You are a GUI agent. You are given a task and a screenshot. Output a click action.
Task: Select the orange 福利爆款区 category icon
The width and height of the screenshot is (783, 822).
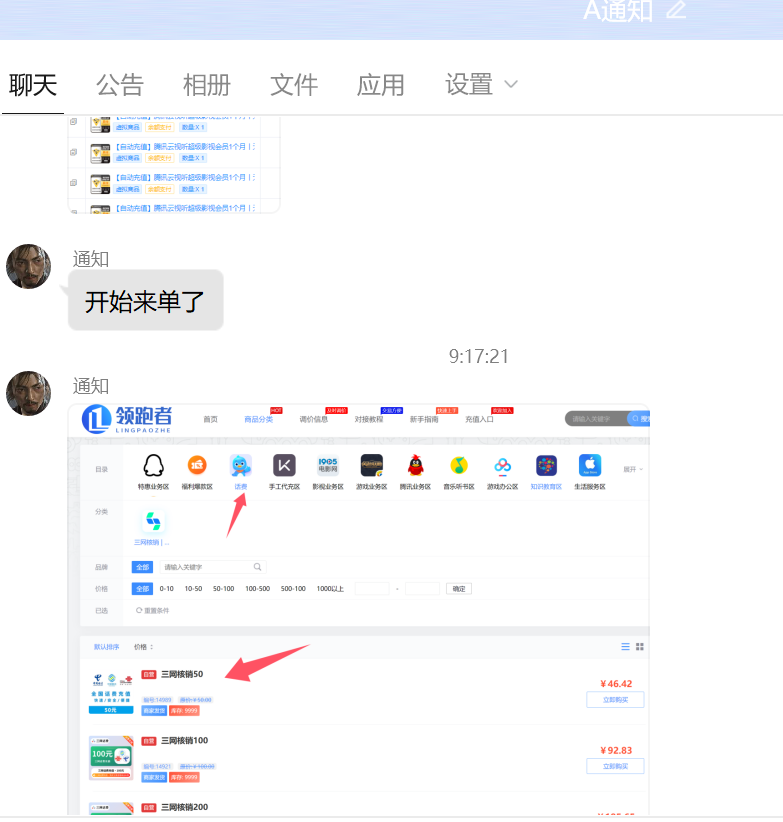[x=197, y=465]
